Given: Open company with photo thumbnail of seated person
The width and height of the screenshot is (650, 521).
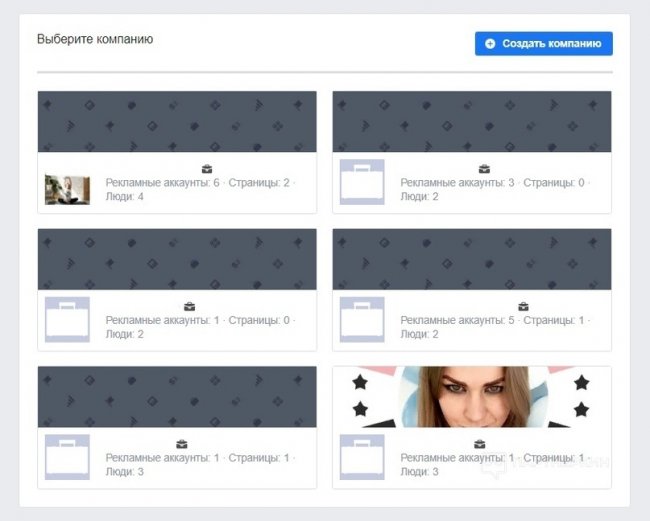Looking at the screenshot, I should click(x=67, y=189).
